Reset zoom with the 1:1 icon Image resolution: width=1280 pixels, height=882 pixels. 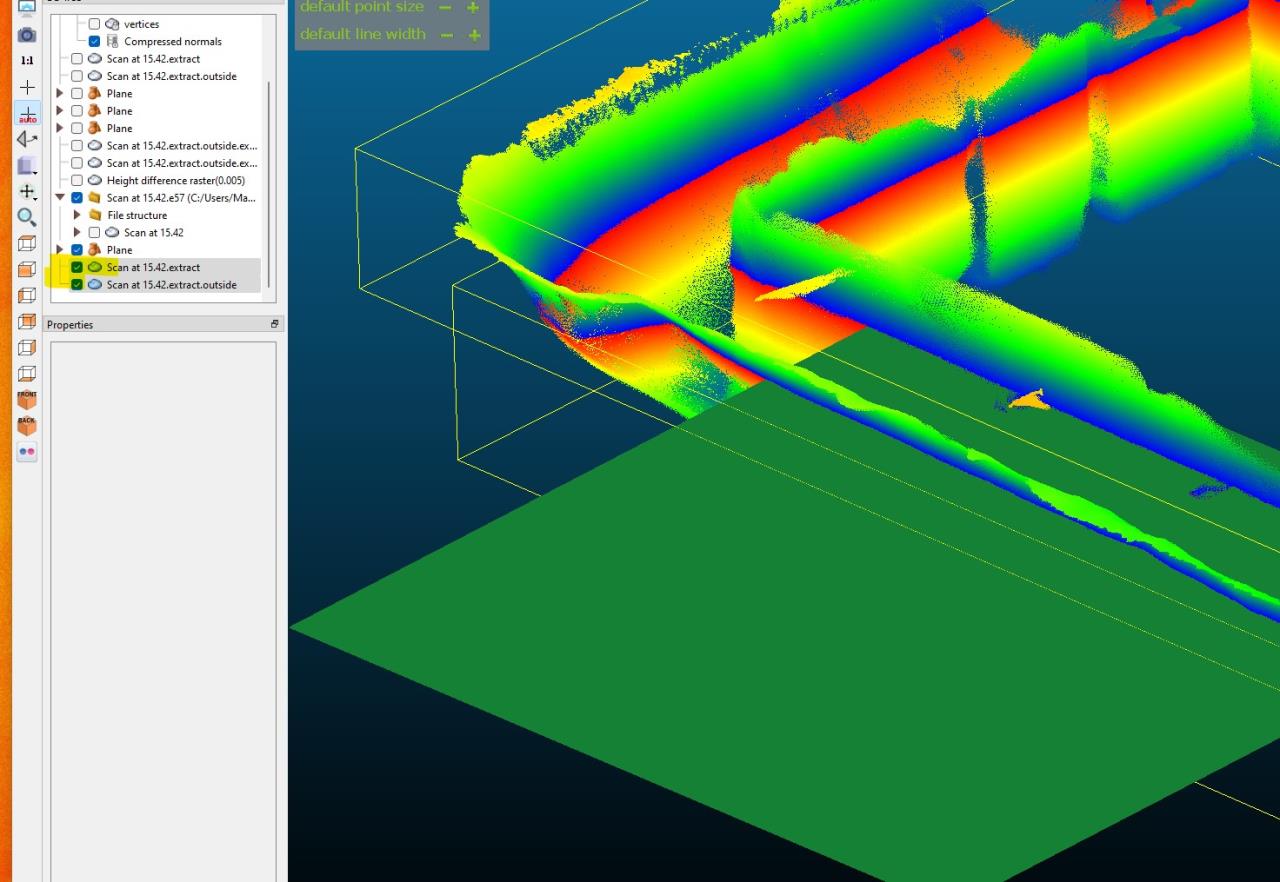point(27,61)
